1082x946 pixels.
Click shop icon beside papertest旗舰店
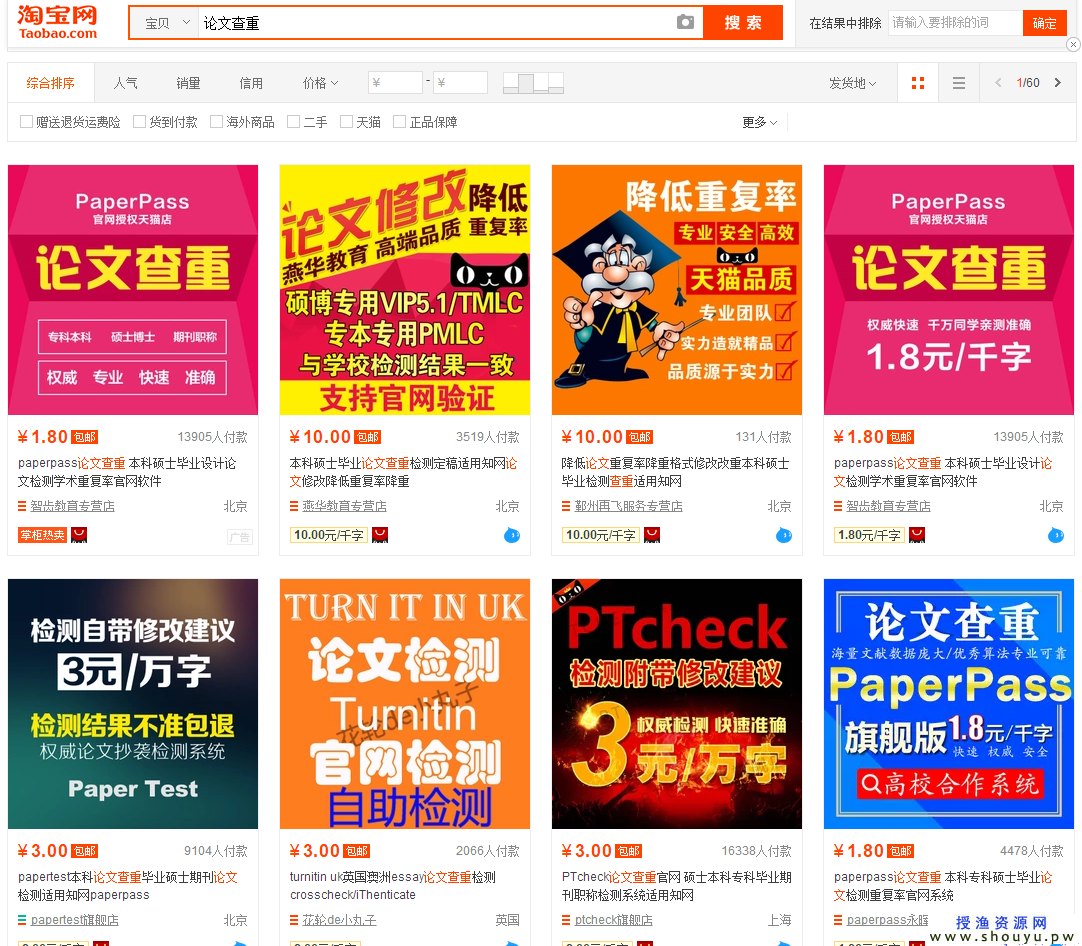(x=22, y=920)
